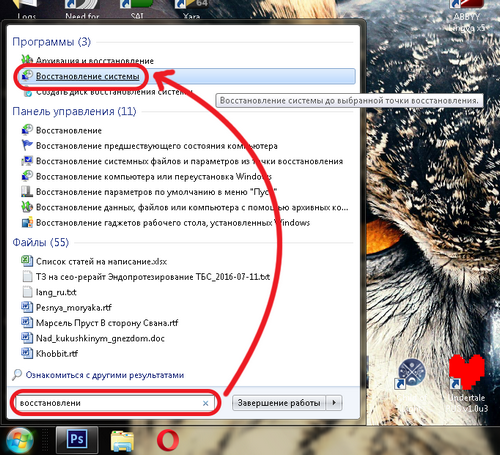Open Создать диск восстановления системы entry
The width and height of the screenshot is (500, 455).
click(114, 92)
